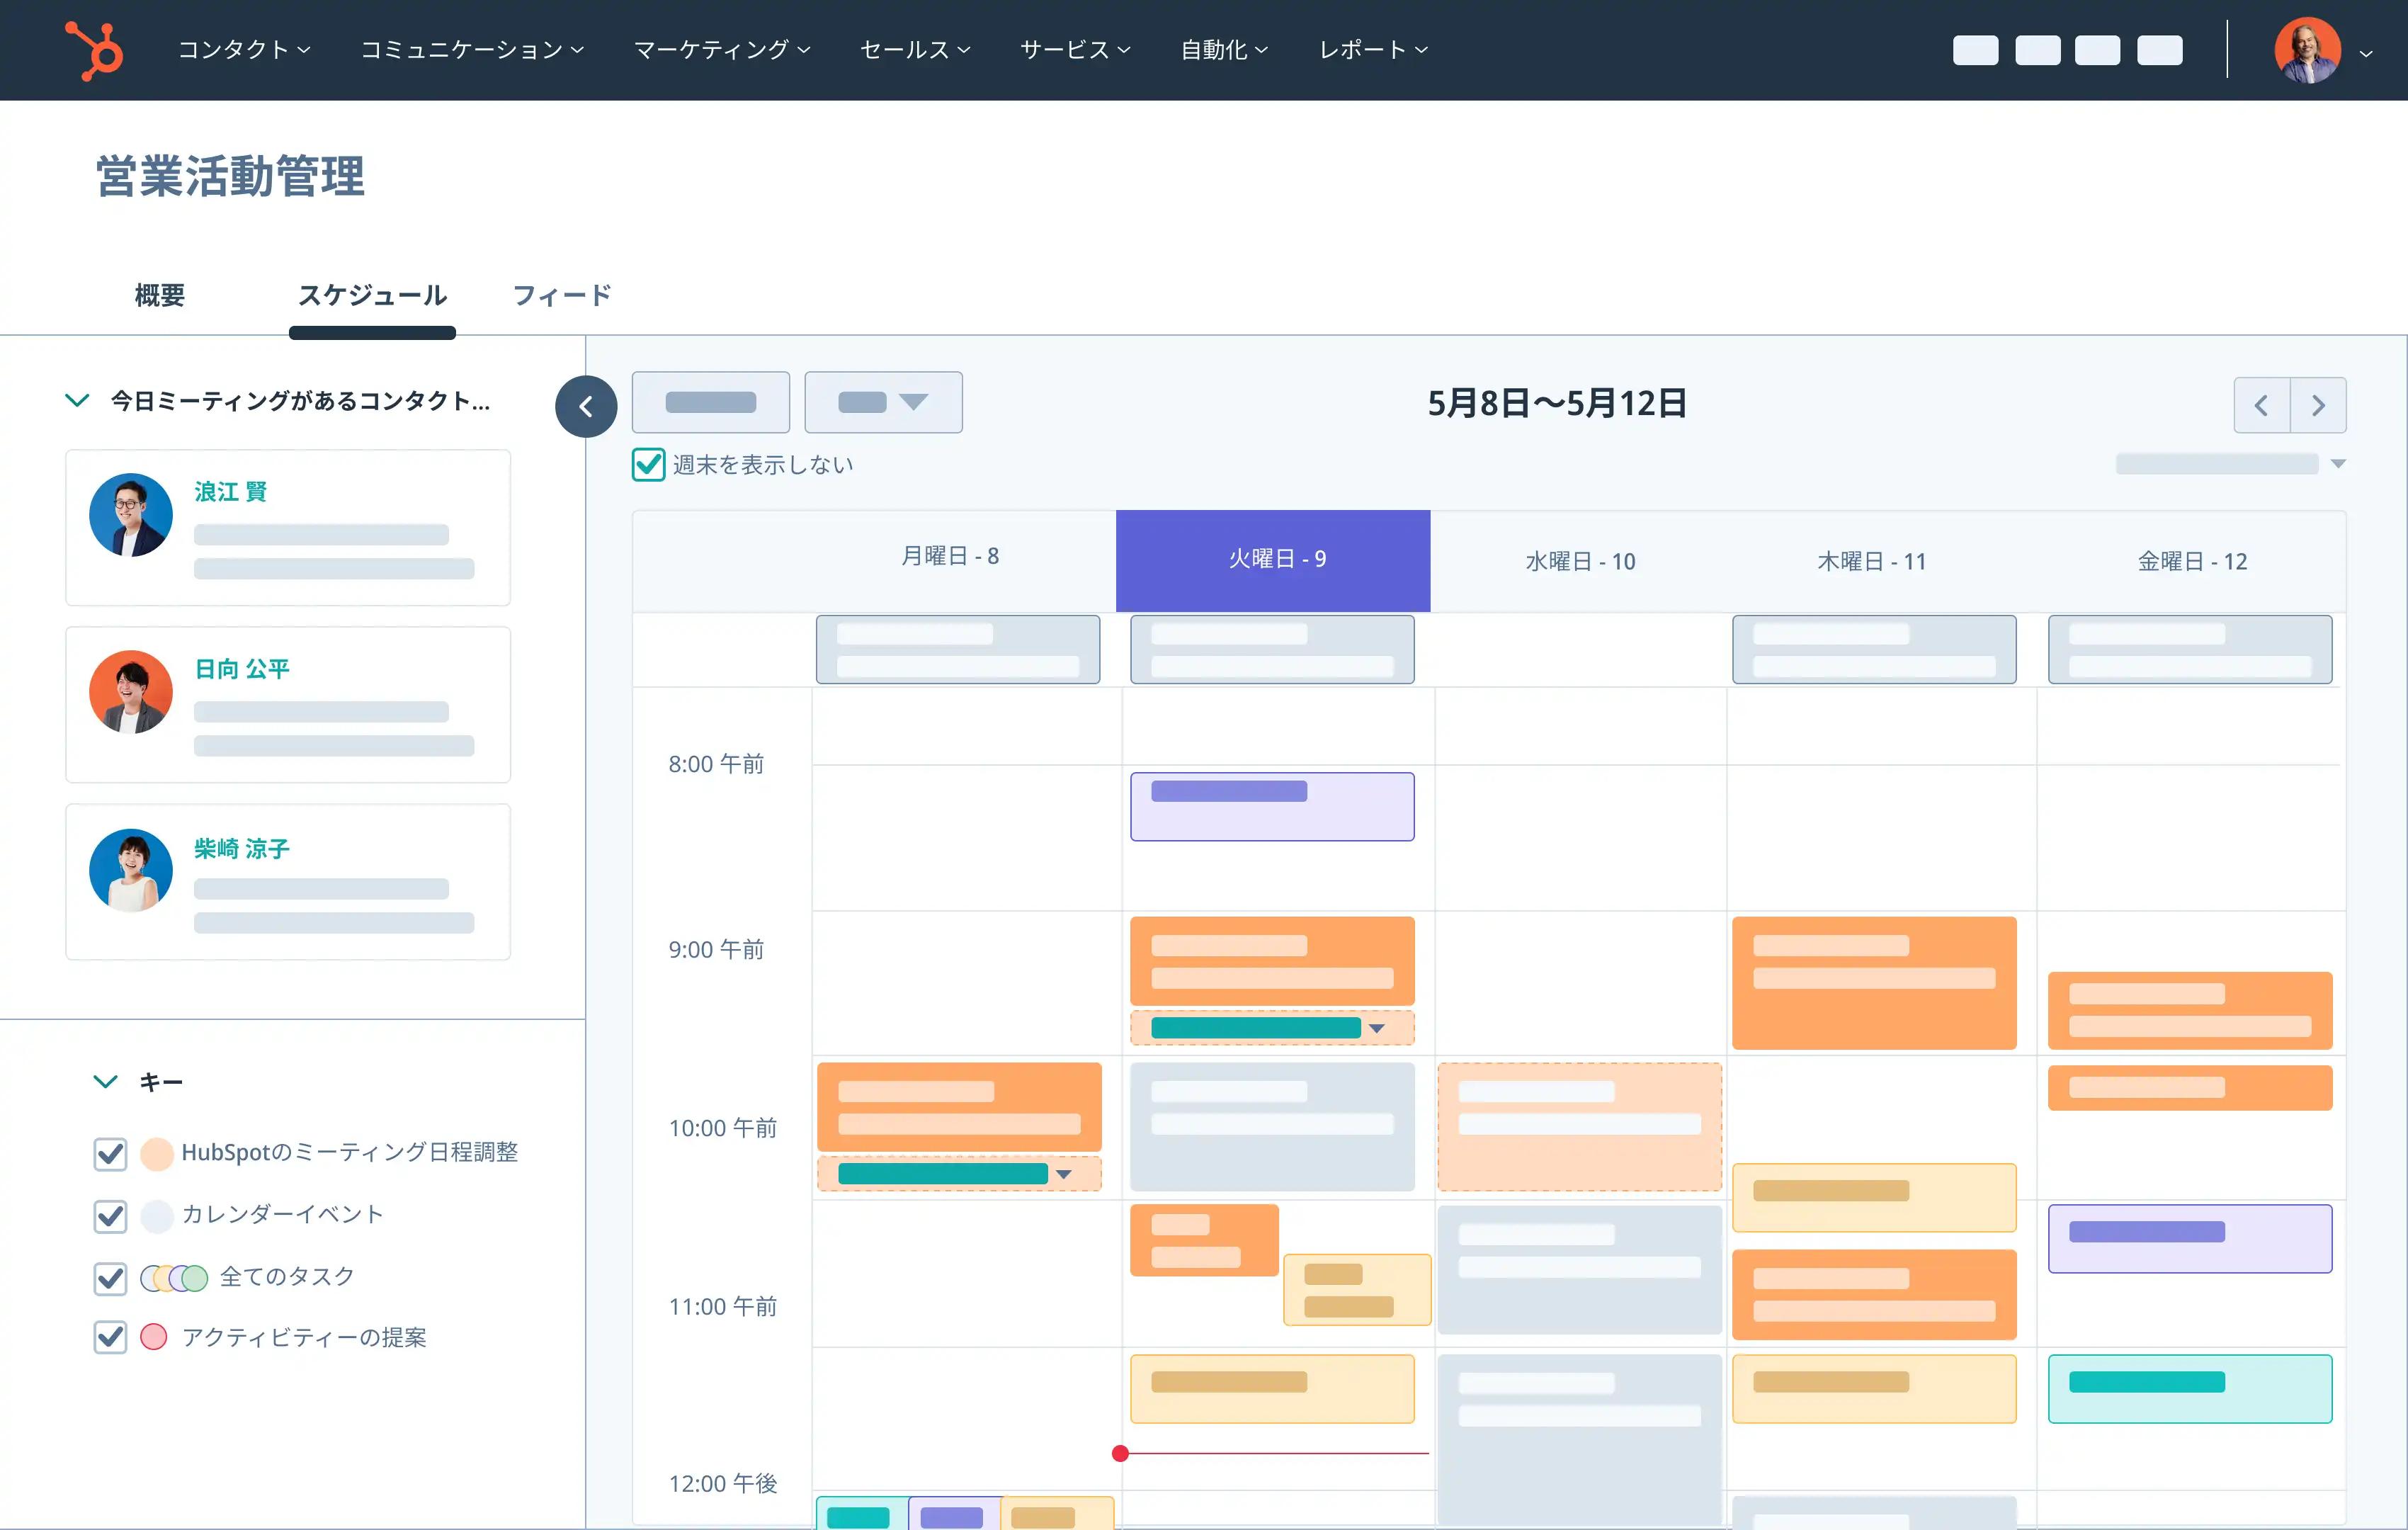The height and width of the screenshot is (1530, 2408).
Task: Open Friday's purple task at 11:00
Action: coord(2190,1238)
